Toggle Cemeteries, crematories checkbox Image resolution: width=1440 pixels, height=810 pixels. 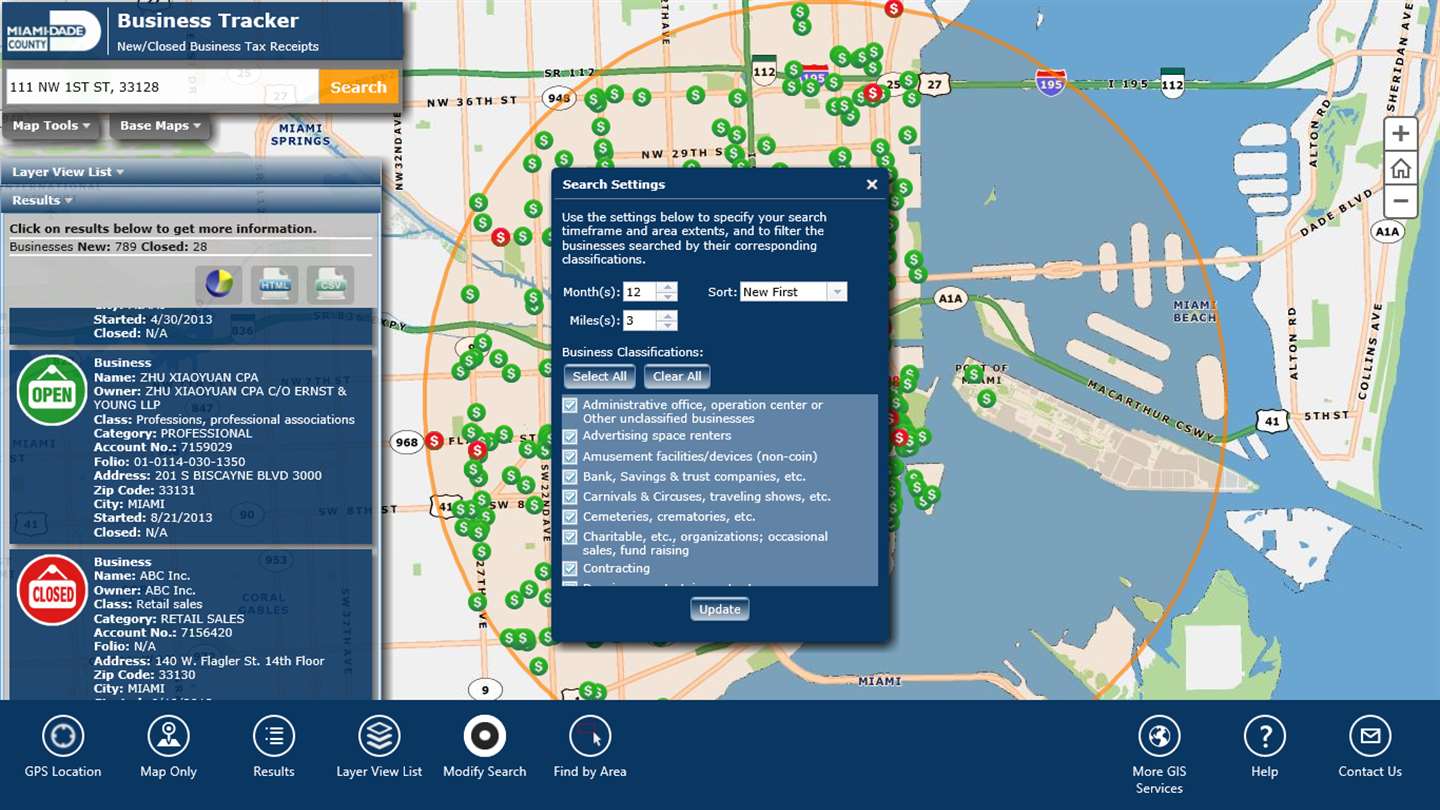(x=570, y=517)
